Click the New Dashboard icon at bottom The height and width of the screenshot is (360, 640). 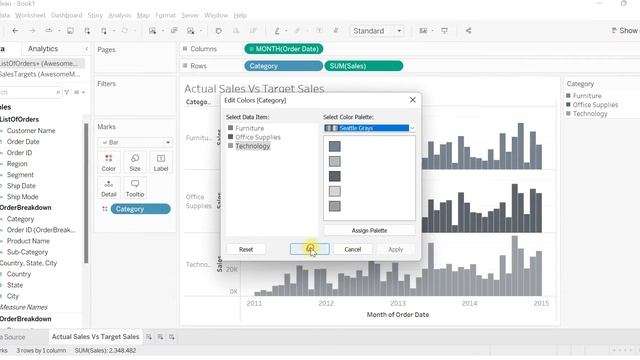160,337
